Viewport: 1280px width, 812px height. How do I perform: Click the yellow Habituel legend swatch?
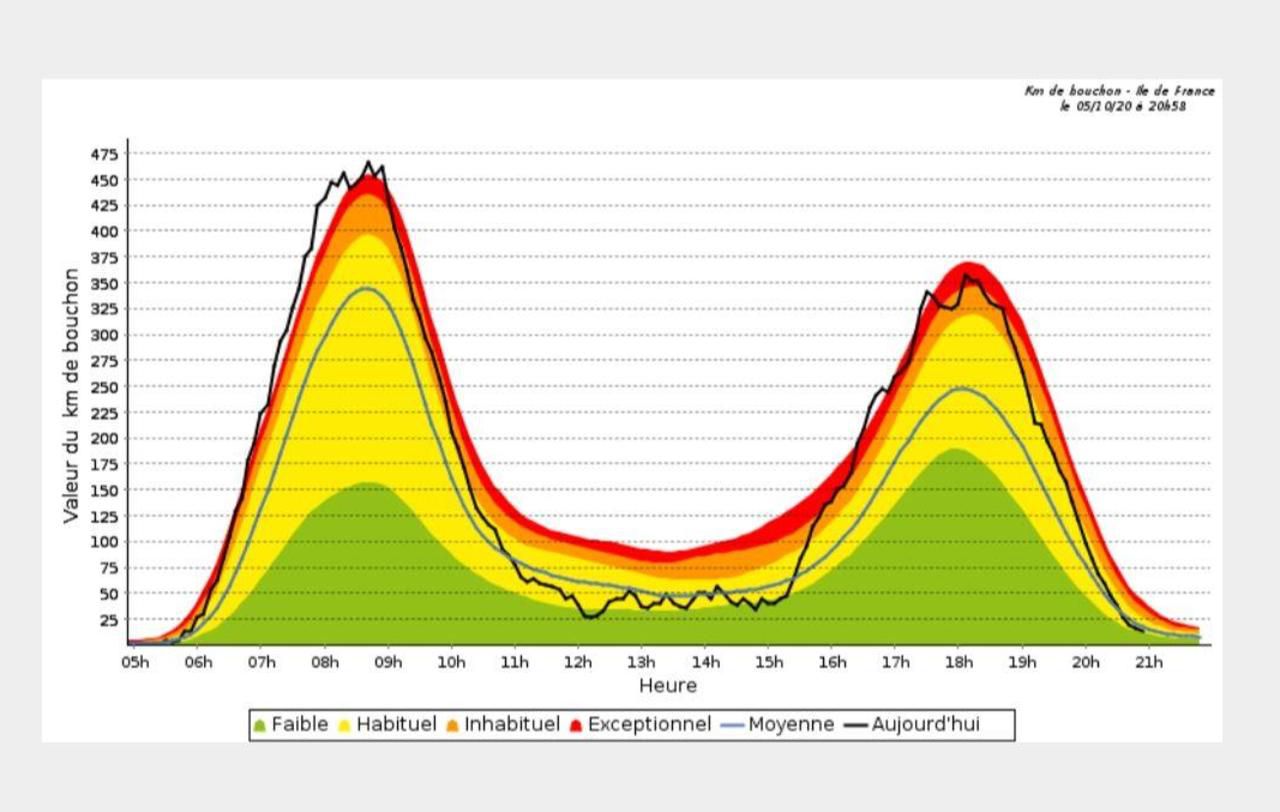coord(345,725)
